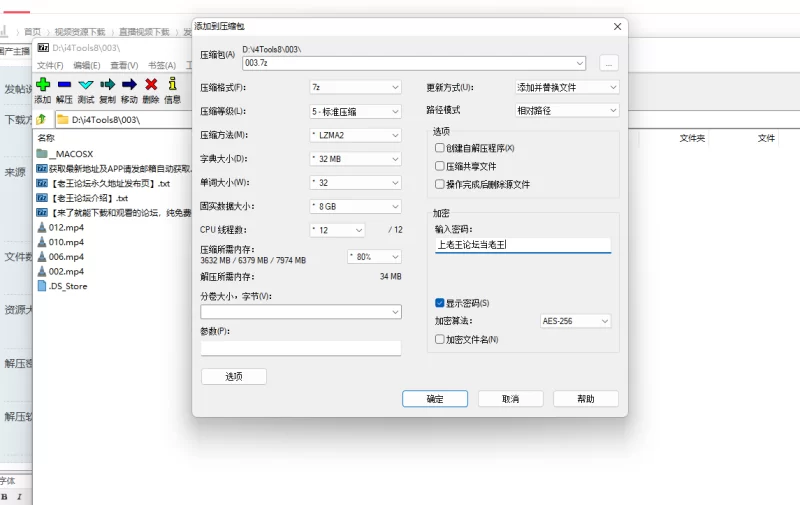Screen dimensions: 800x505
Task: Select the 老王论坛介绍 .txt file icon
Action: (x=42, y=198)
